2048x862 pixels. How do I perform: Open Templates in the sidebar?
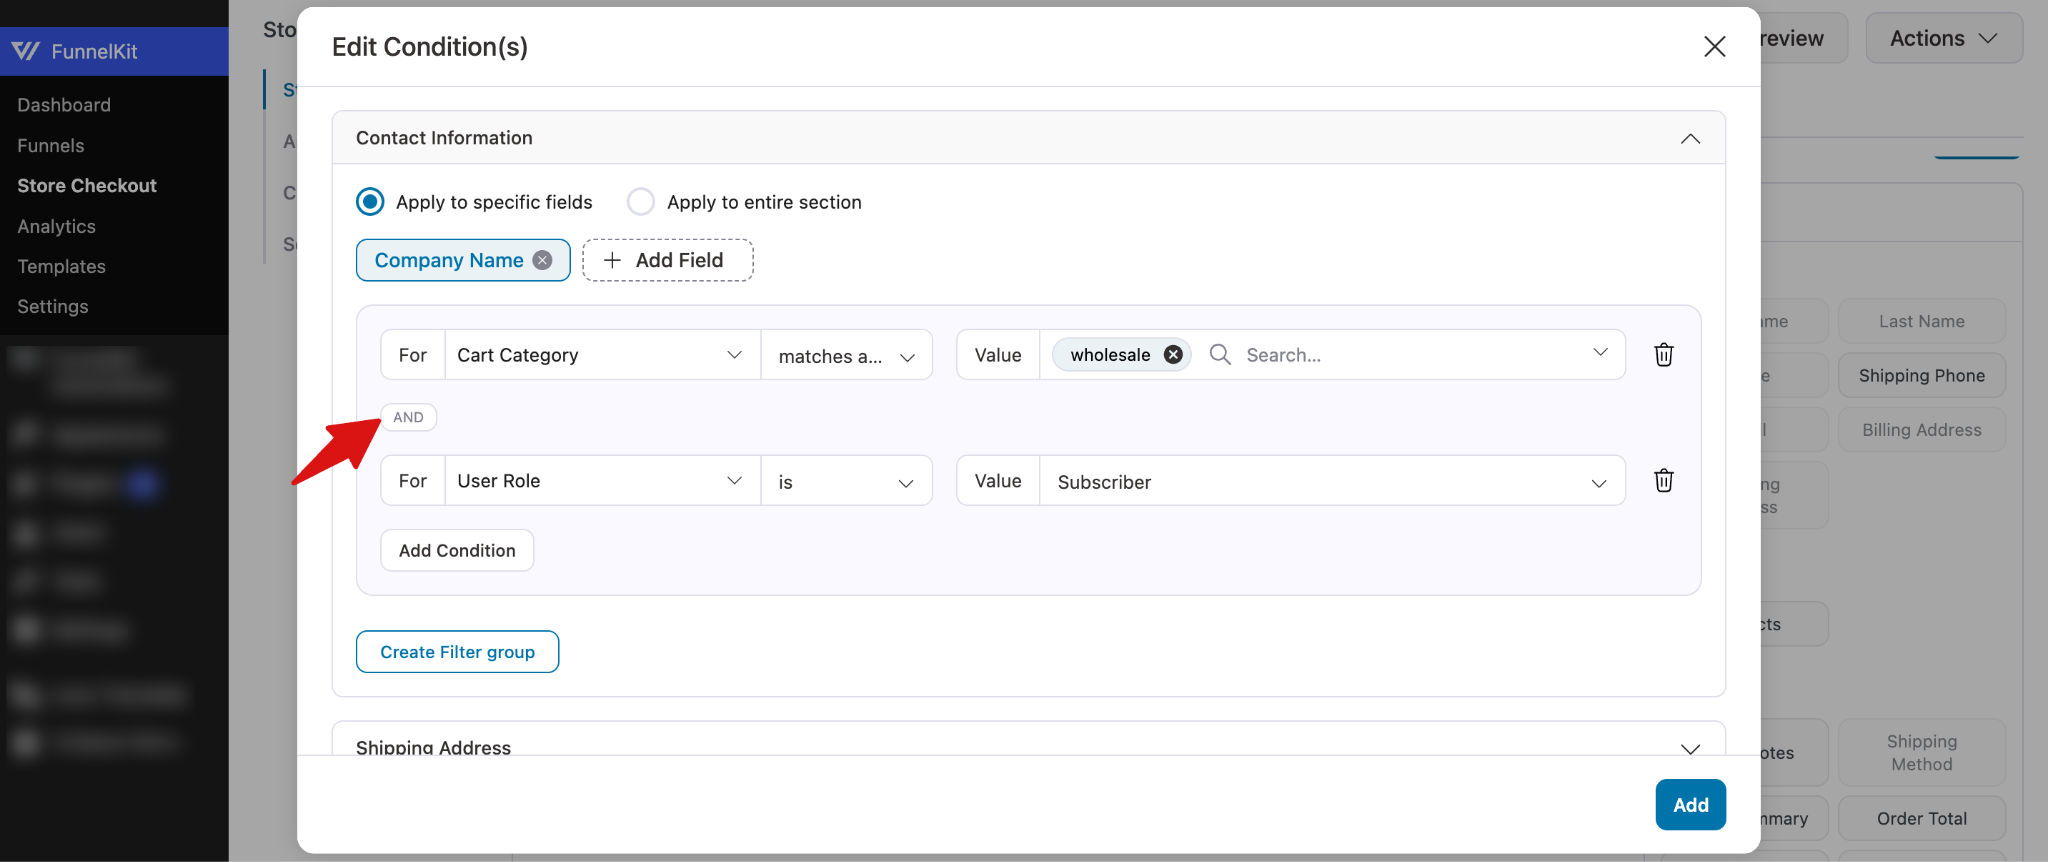coord(61,267)
